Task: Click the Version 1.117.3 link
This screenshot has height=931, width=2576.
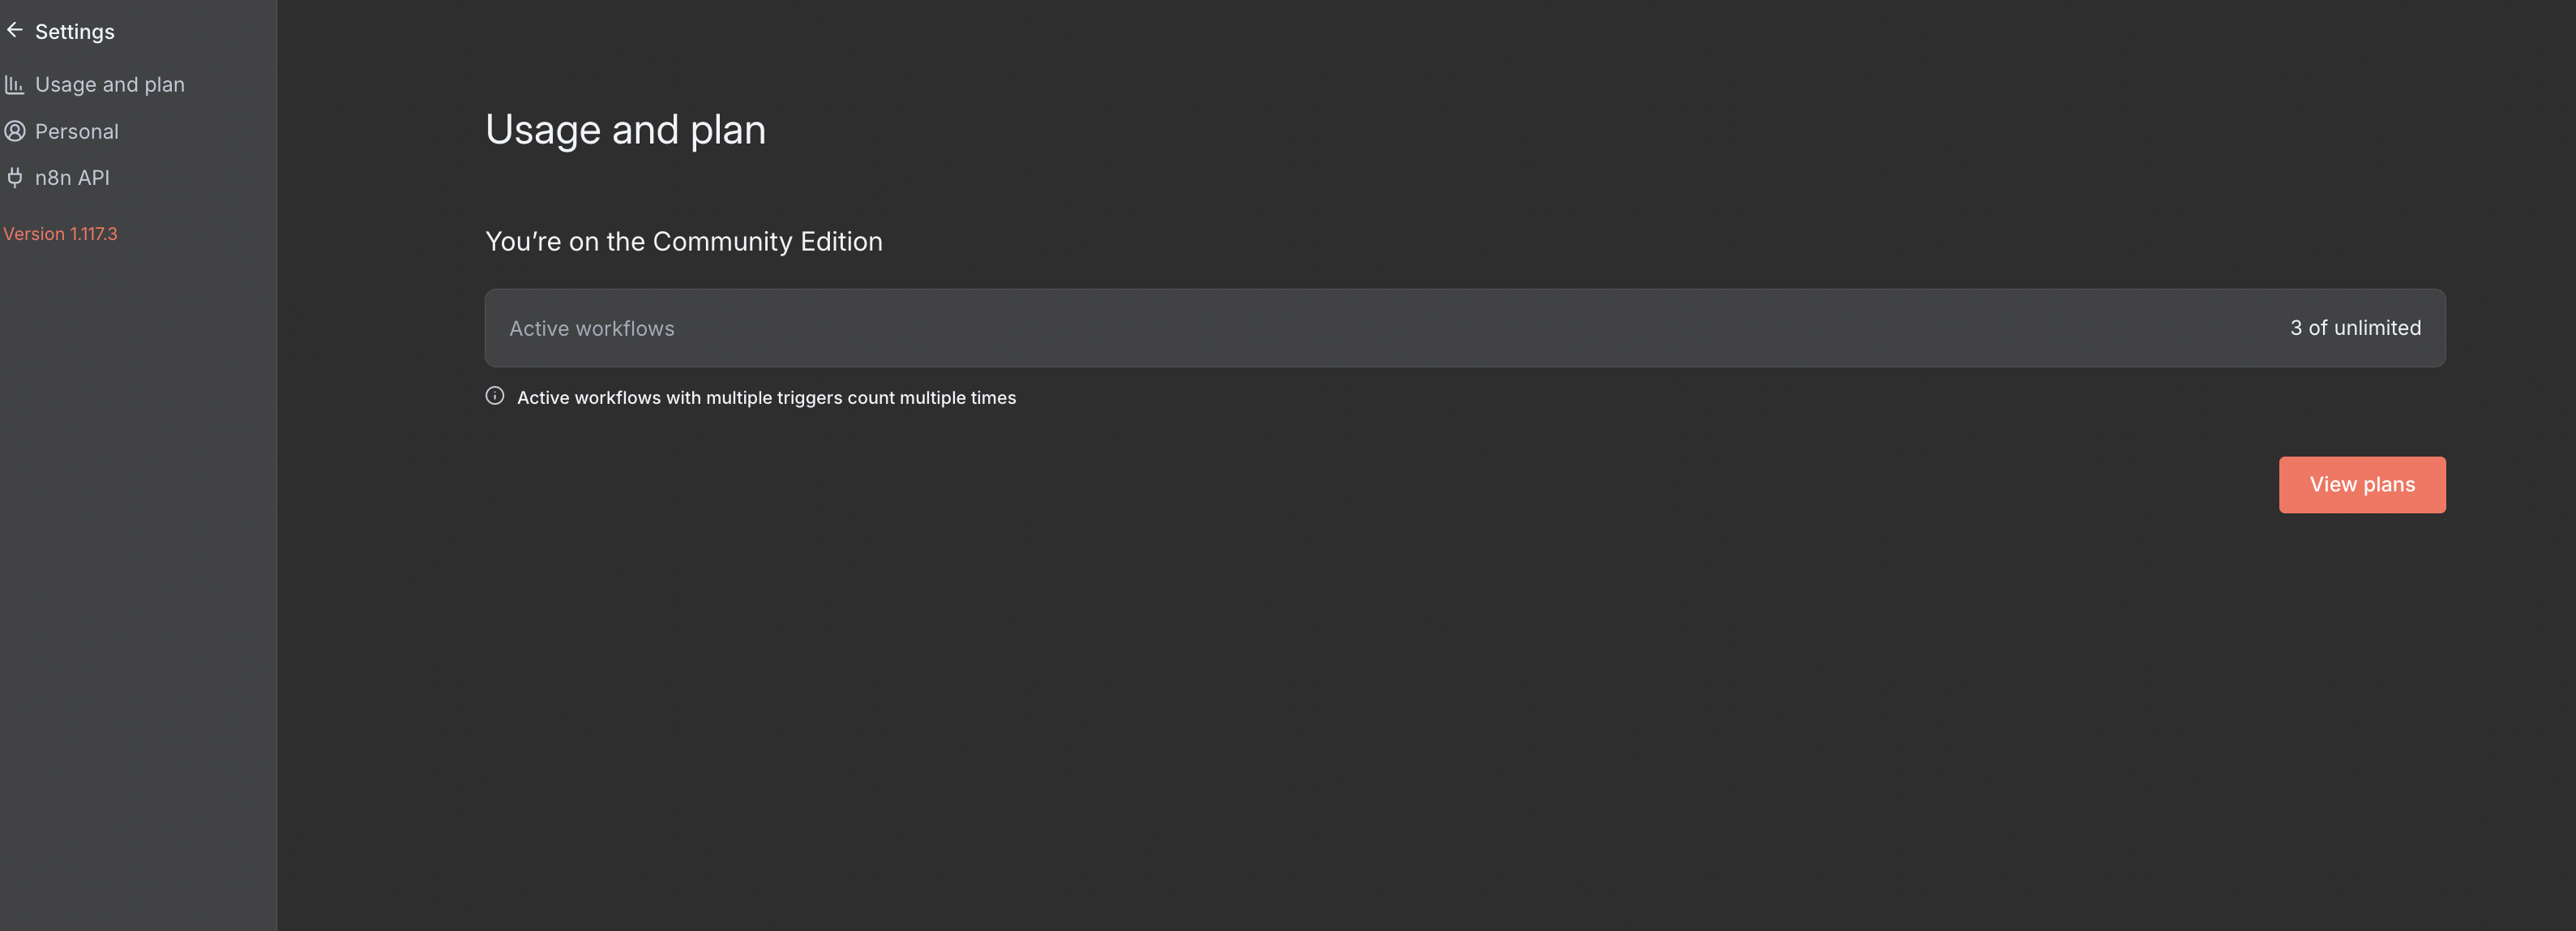Action: (x=60, y=234)
